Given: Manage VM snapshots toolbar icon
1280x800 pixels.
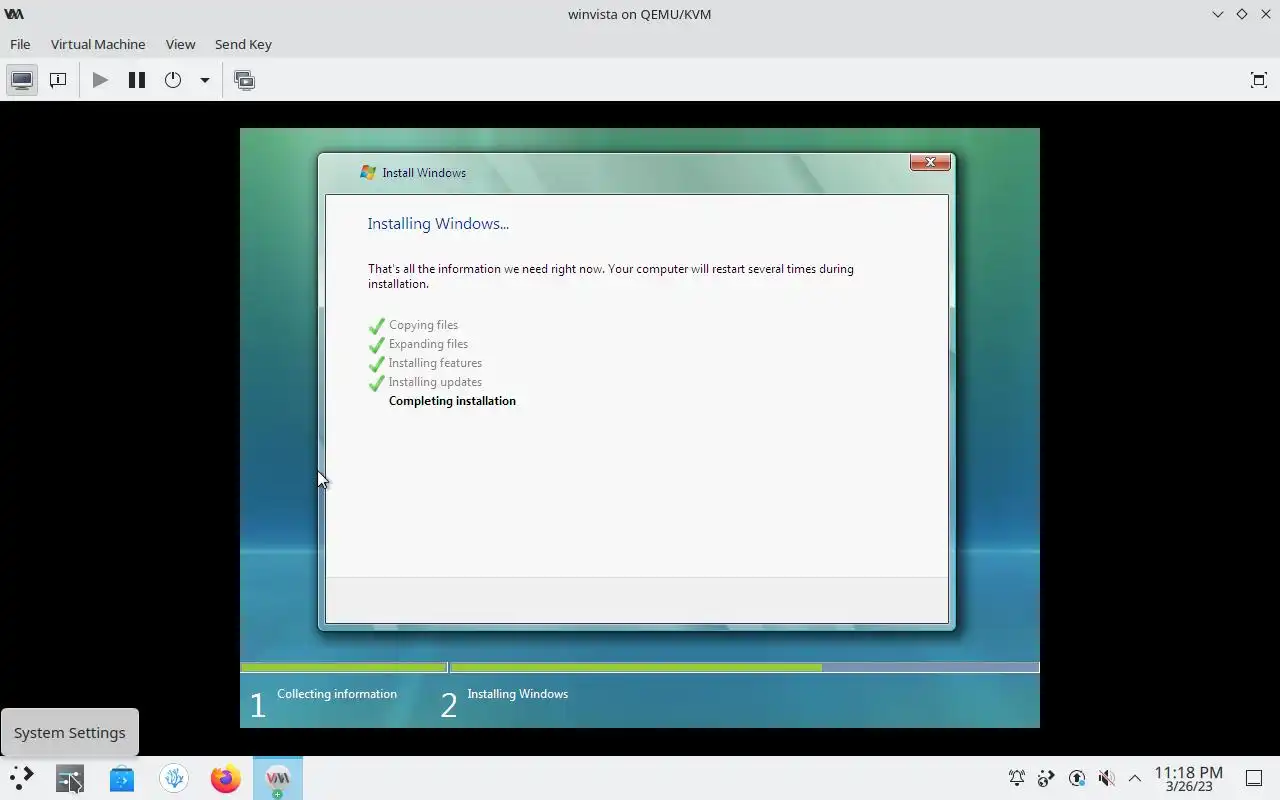Looking at the screenshot, I should pyautogui.click(x=244, y=80).
